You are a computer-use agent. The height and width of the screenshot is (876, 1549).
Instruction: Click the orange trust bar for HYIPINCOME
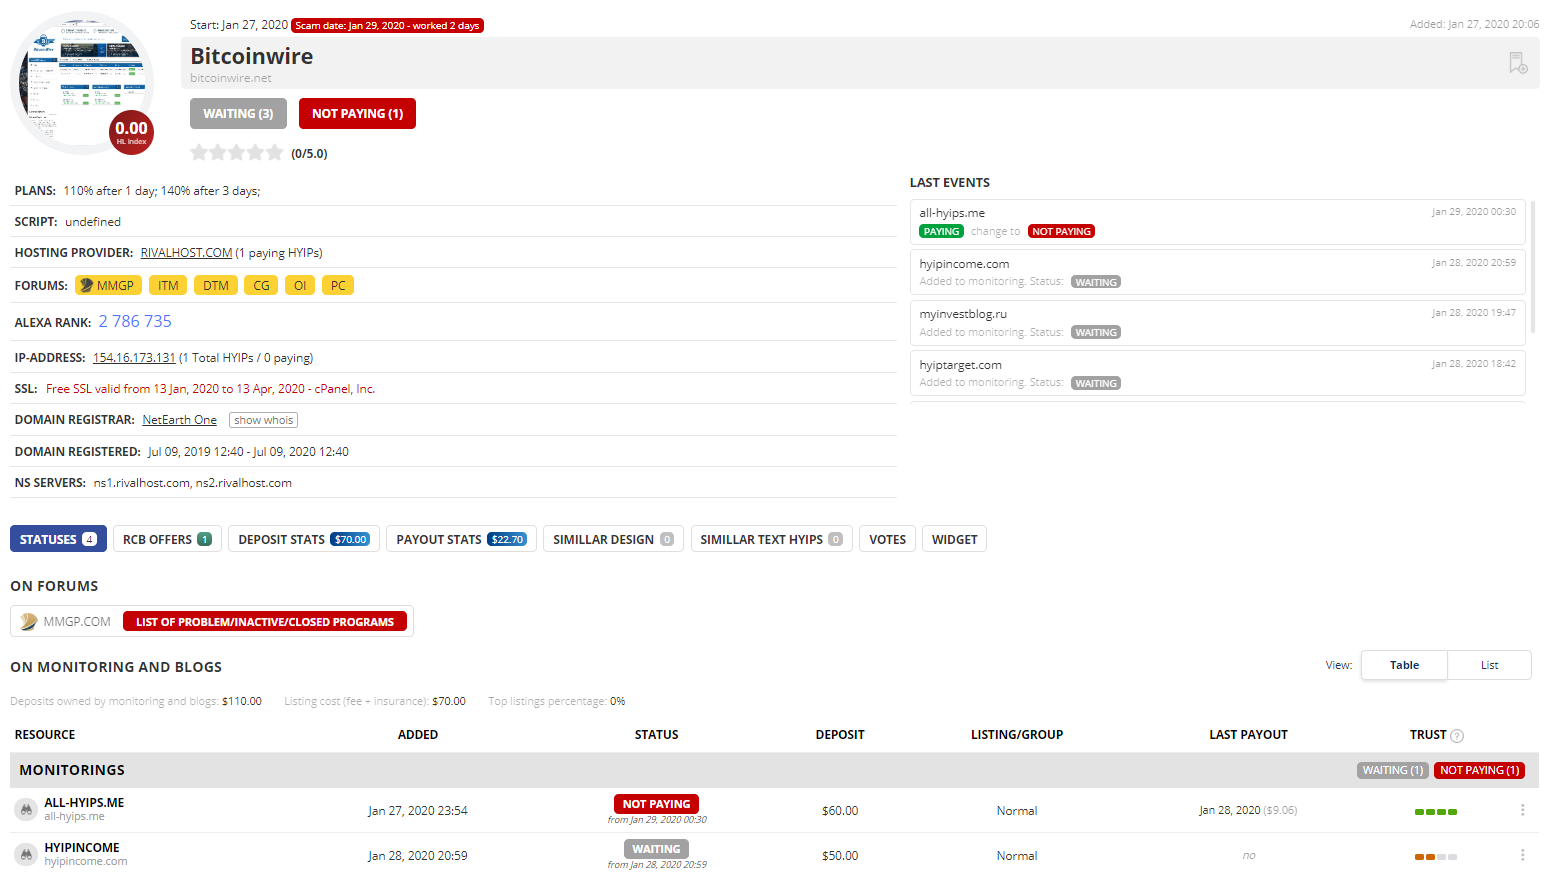1436,857
